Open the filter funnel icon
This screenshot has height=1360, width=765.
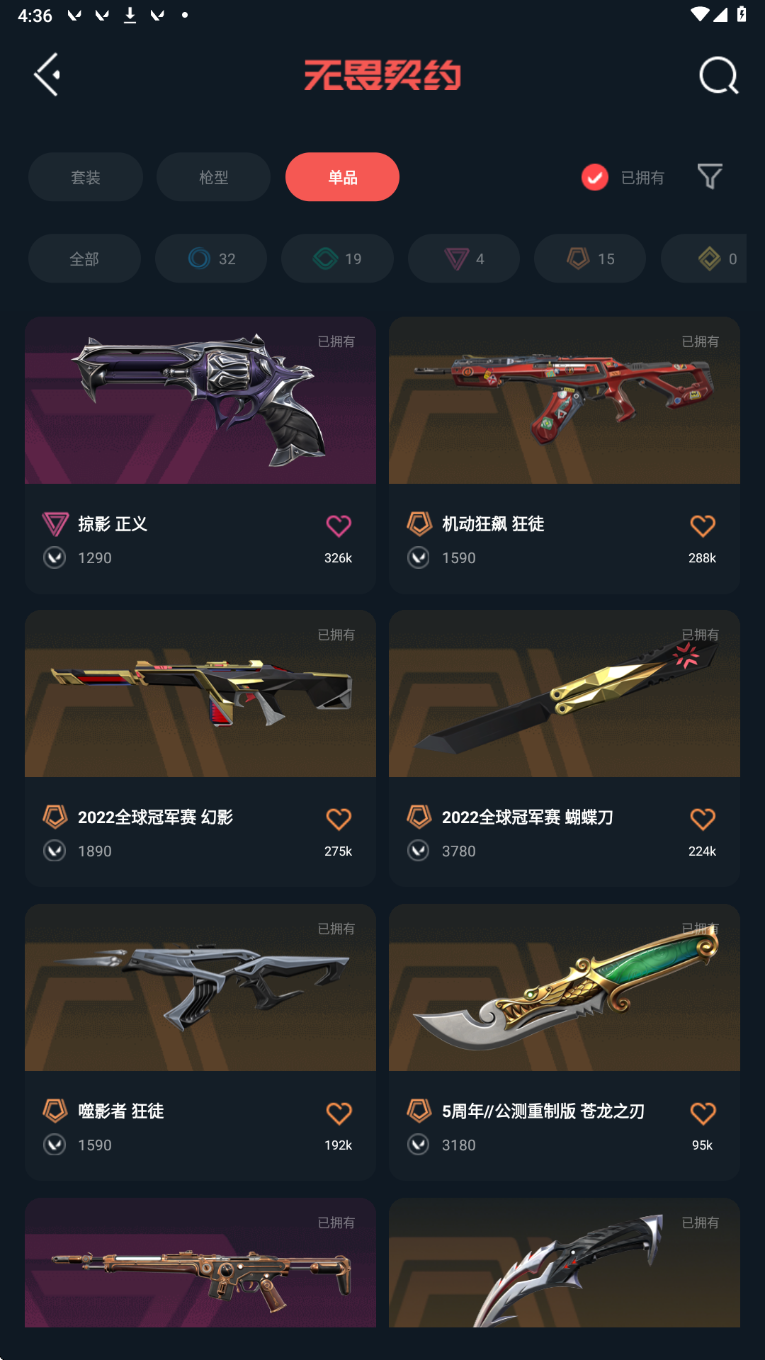pos(710,177)
